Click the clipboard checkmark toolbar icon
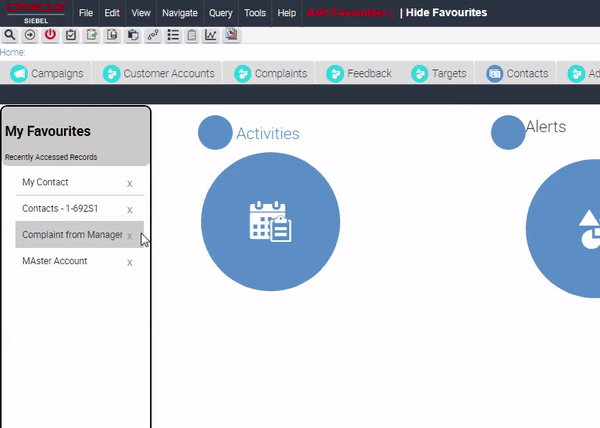This screenshot has width=600, height=428. point(71,35)
